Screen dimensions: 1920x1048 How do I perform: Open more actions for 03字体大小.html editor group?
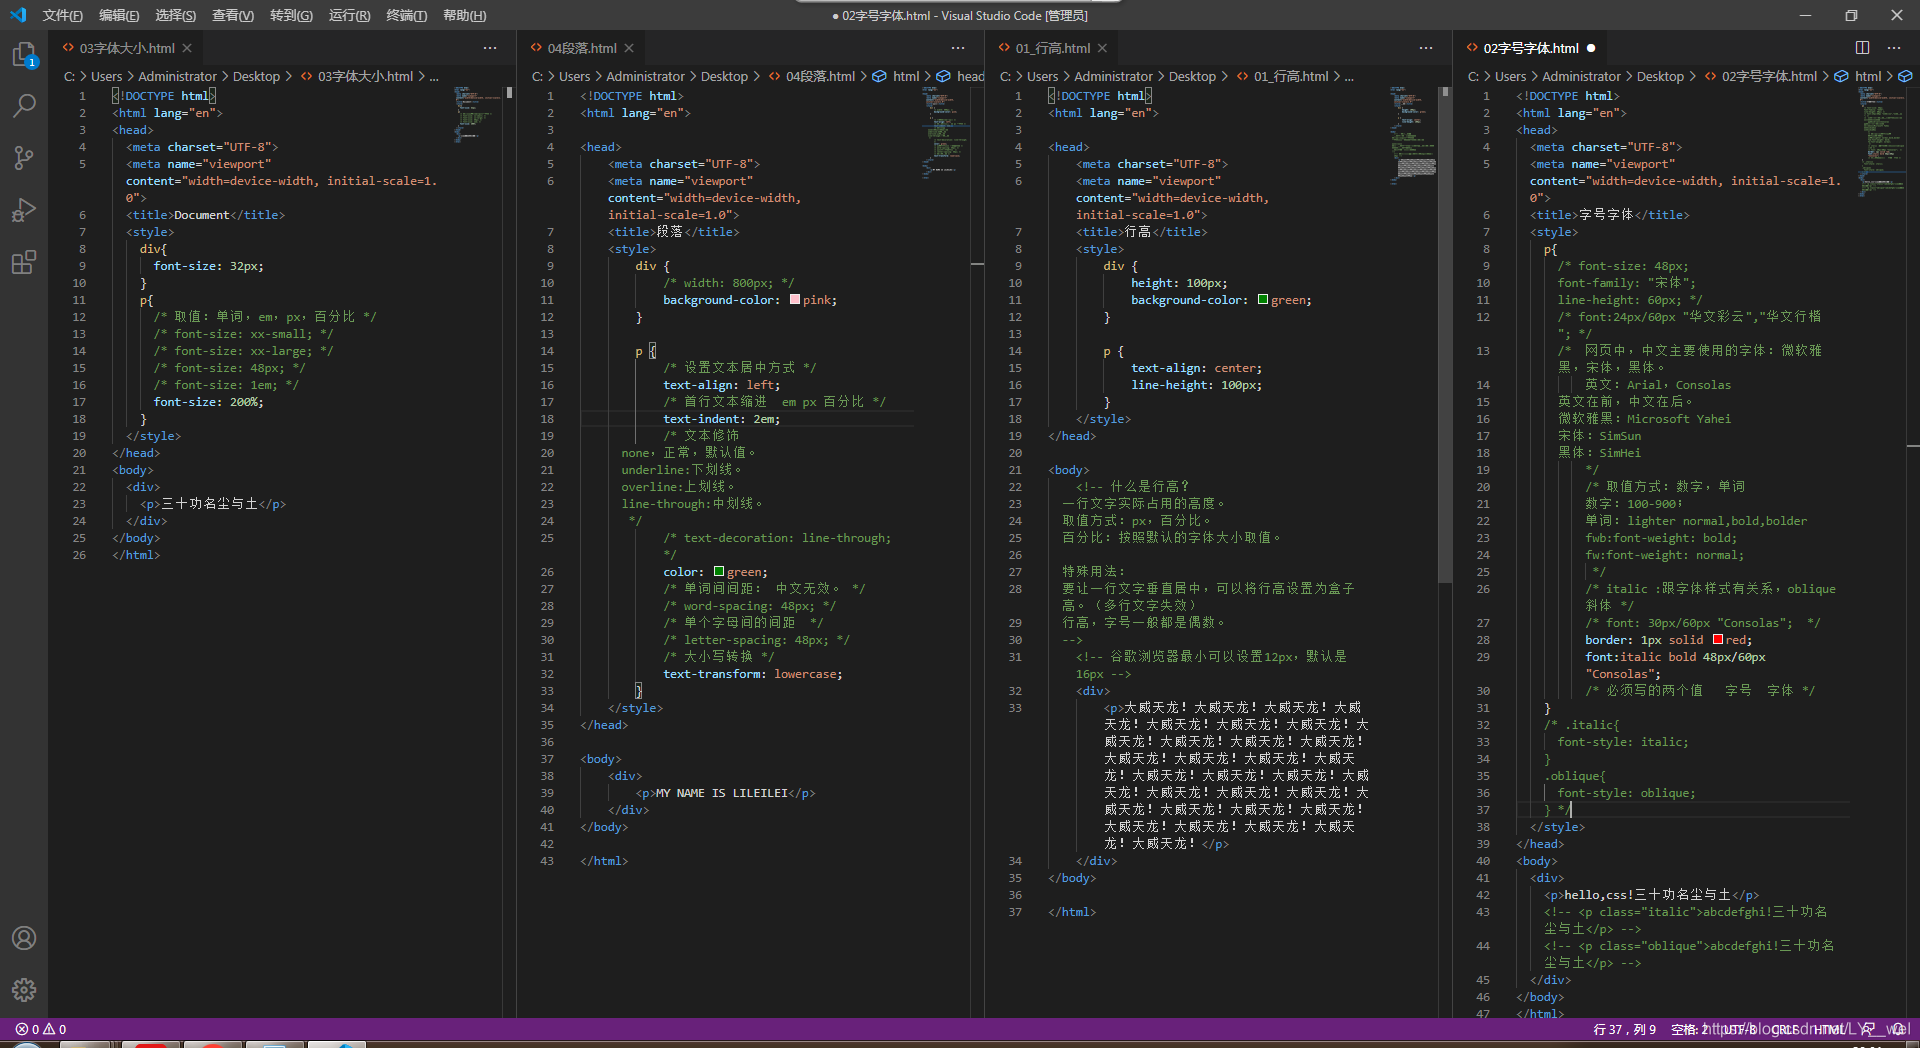(490, 48)
